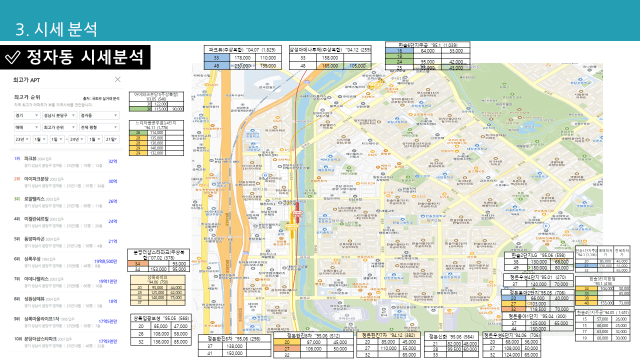The width and height of the screenshot is (640, 360).
Task: Open the 매매 trade type dropdown
Action: pyautogui.click(x=27, y=127)
